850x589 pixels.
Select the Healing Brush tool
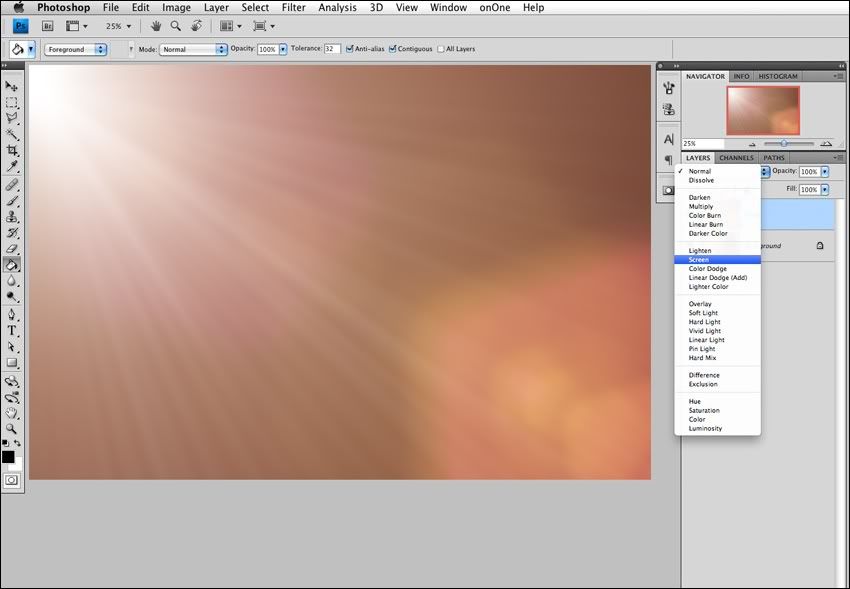coord(11,185)
